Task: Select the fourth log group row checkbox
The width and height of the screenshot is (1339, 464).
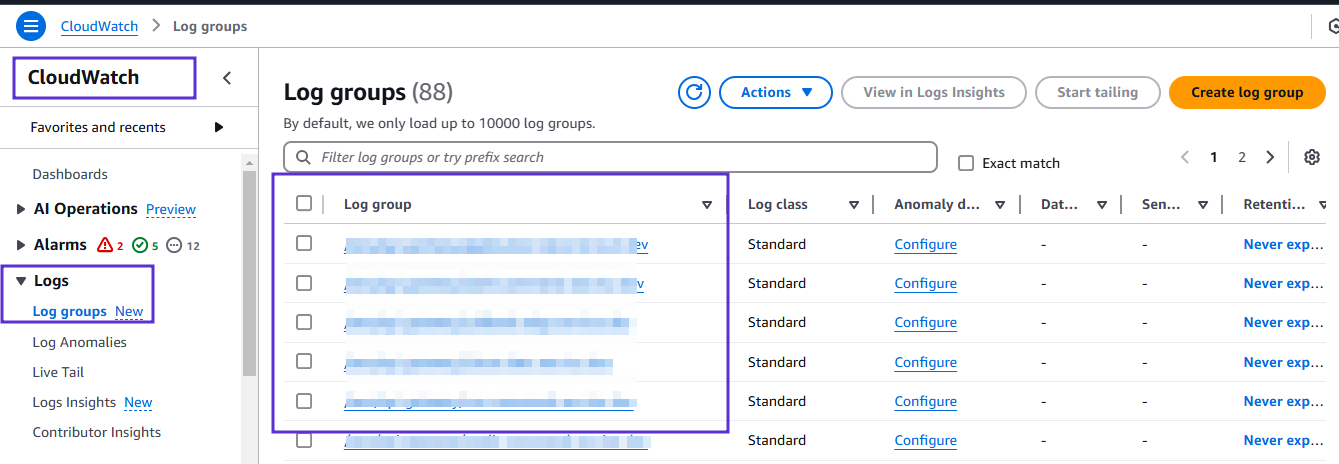Action: (x=304, y=361)
